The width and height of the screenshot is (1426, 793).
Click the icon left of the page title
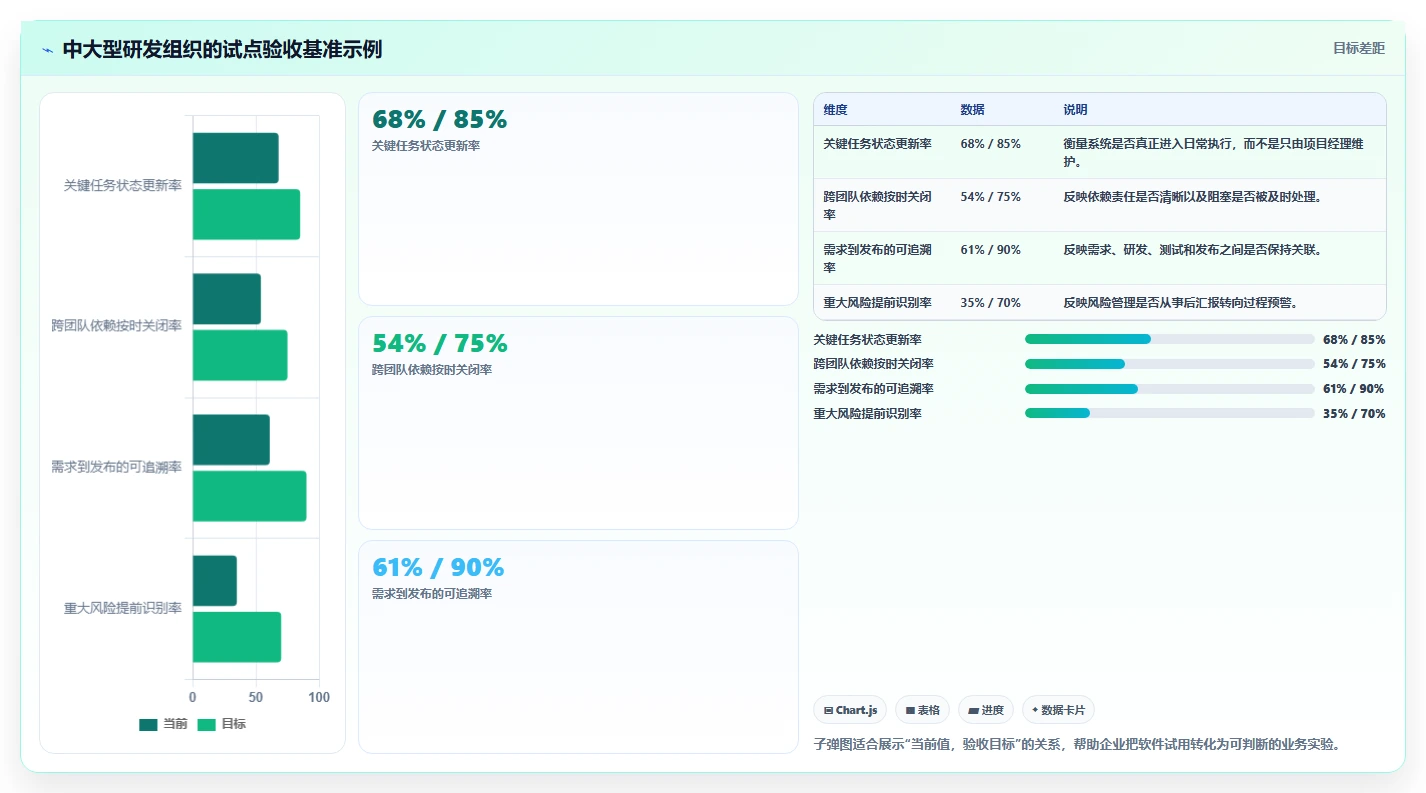47,50
